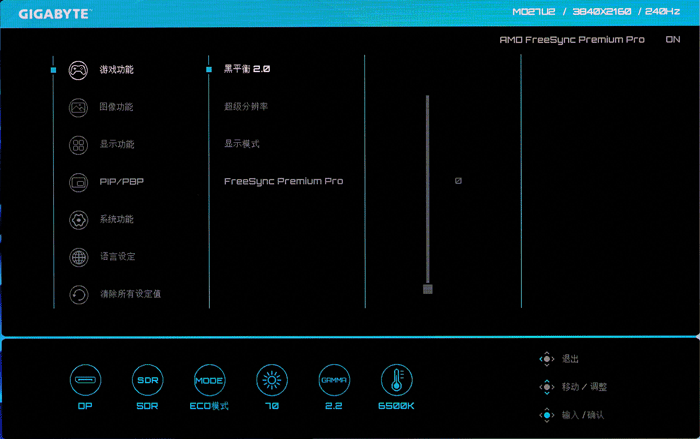Open the 语言设定 menu item
Viewport: 700px width, 439px height.
coord(117,256)
